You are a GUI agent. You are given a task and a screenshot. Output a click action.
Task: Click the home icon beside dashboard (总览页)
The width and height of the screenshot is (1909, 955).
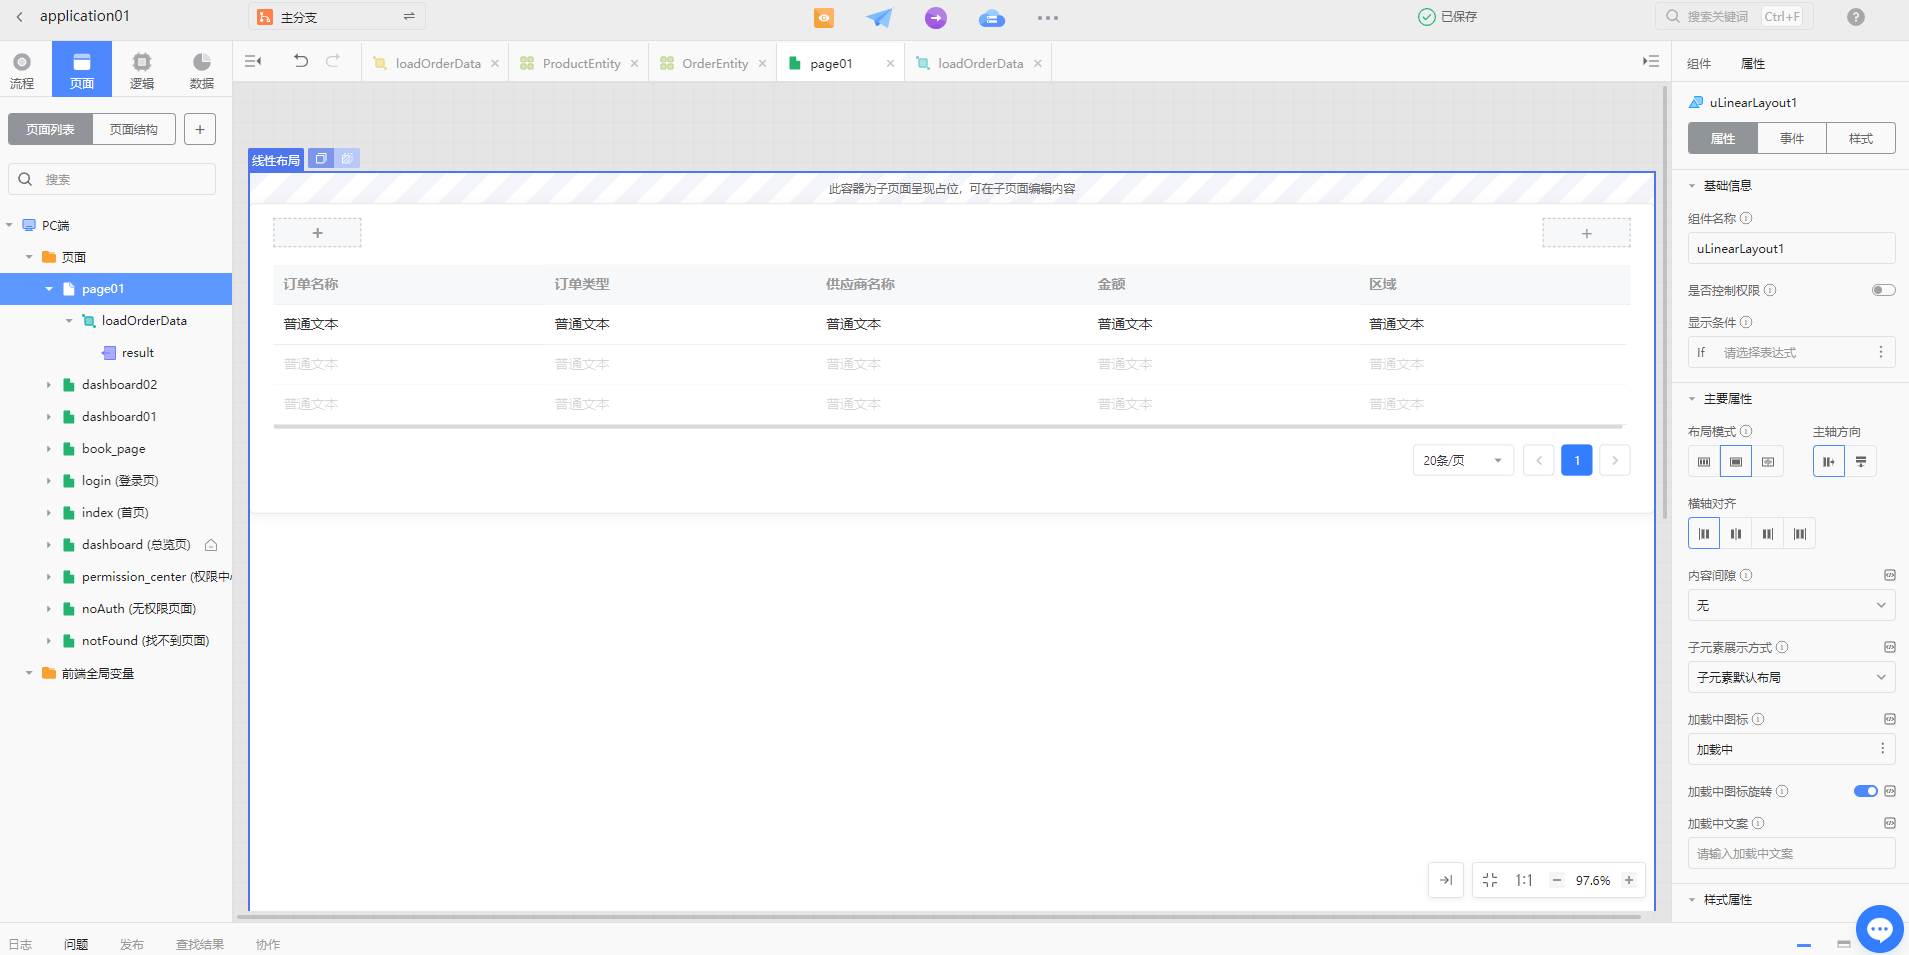point(211,545)
